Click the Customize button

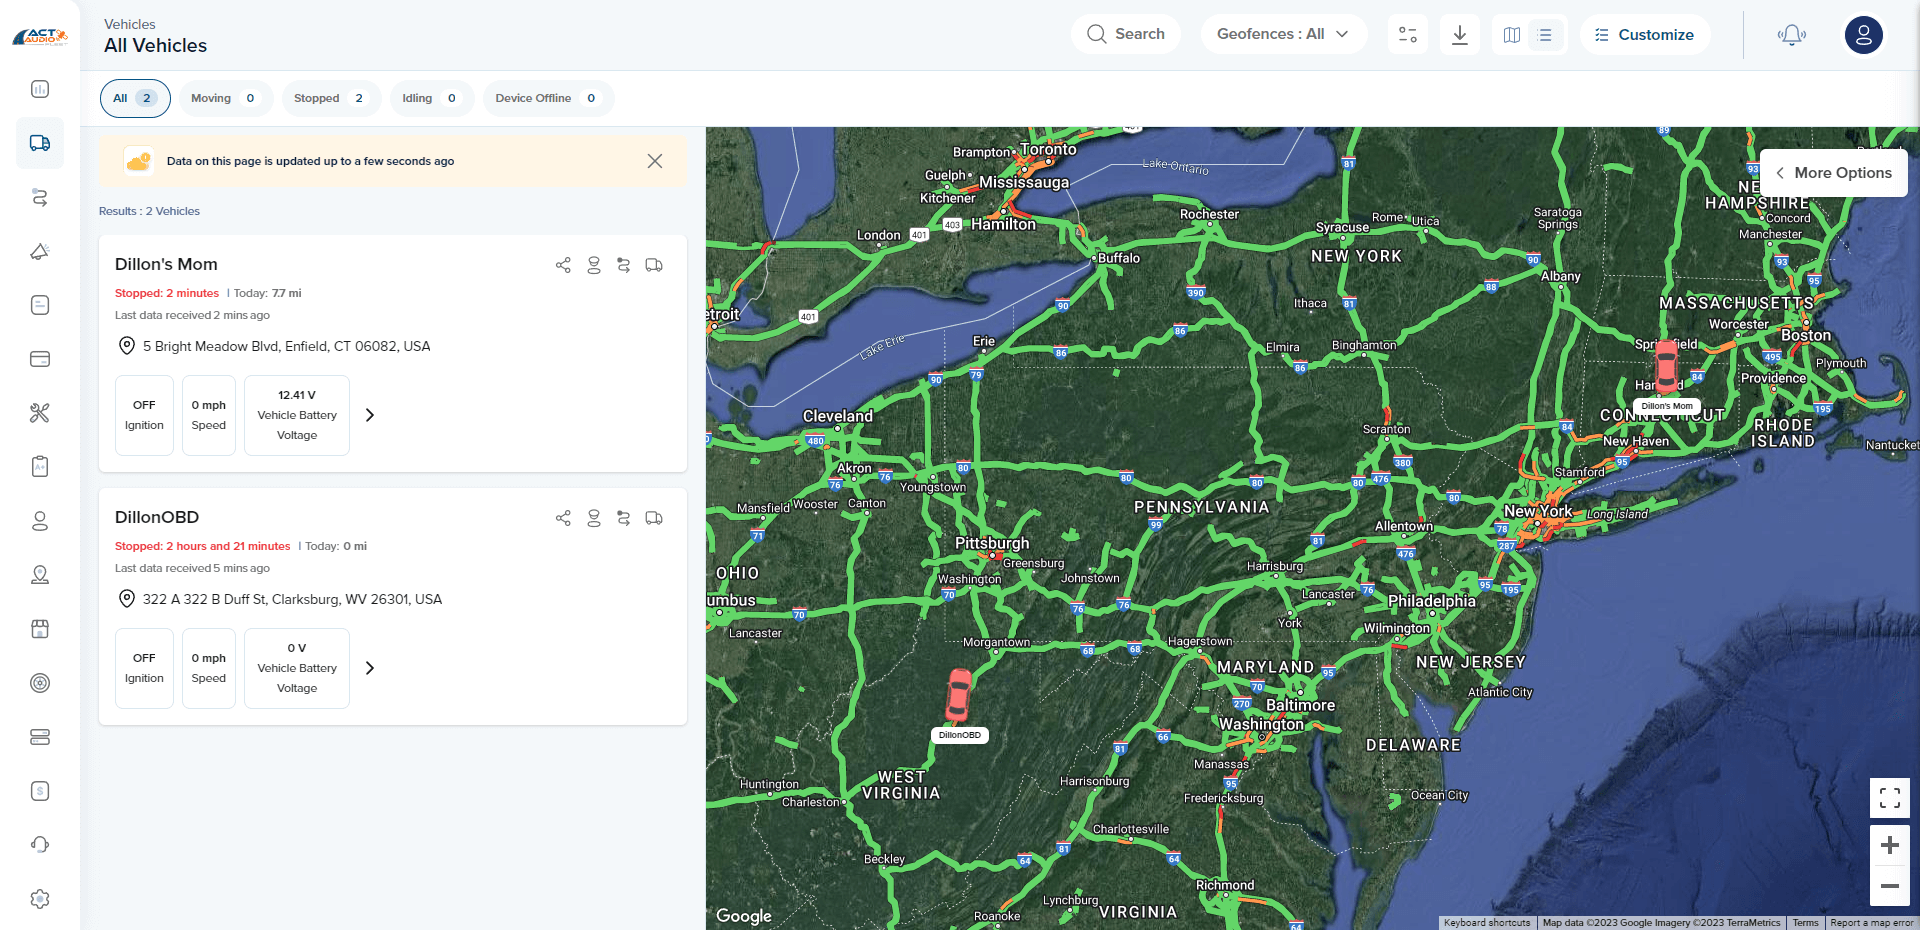(1645, 35)
